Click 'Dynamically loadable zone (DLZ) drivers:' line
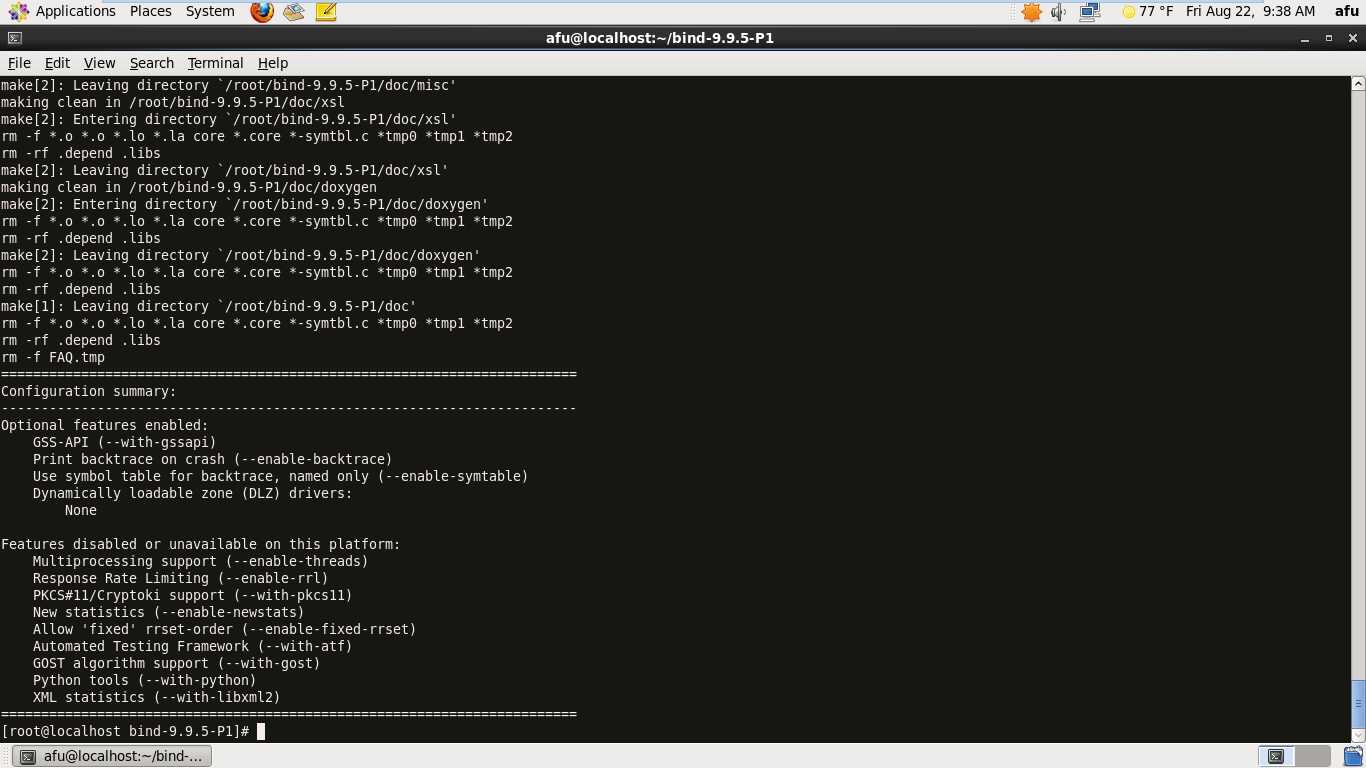 [x=193, y=493]
